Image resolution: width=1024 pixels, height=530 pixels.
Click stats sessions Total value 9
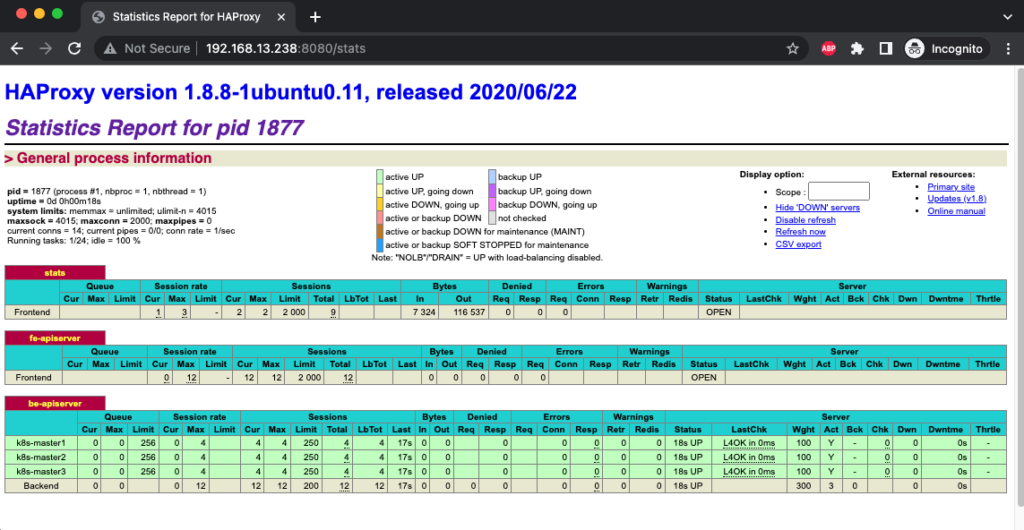pyautogui.click(x=333, y=312)
